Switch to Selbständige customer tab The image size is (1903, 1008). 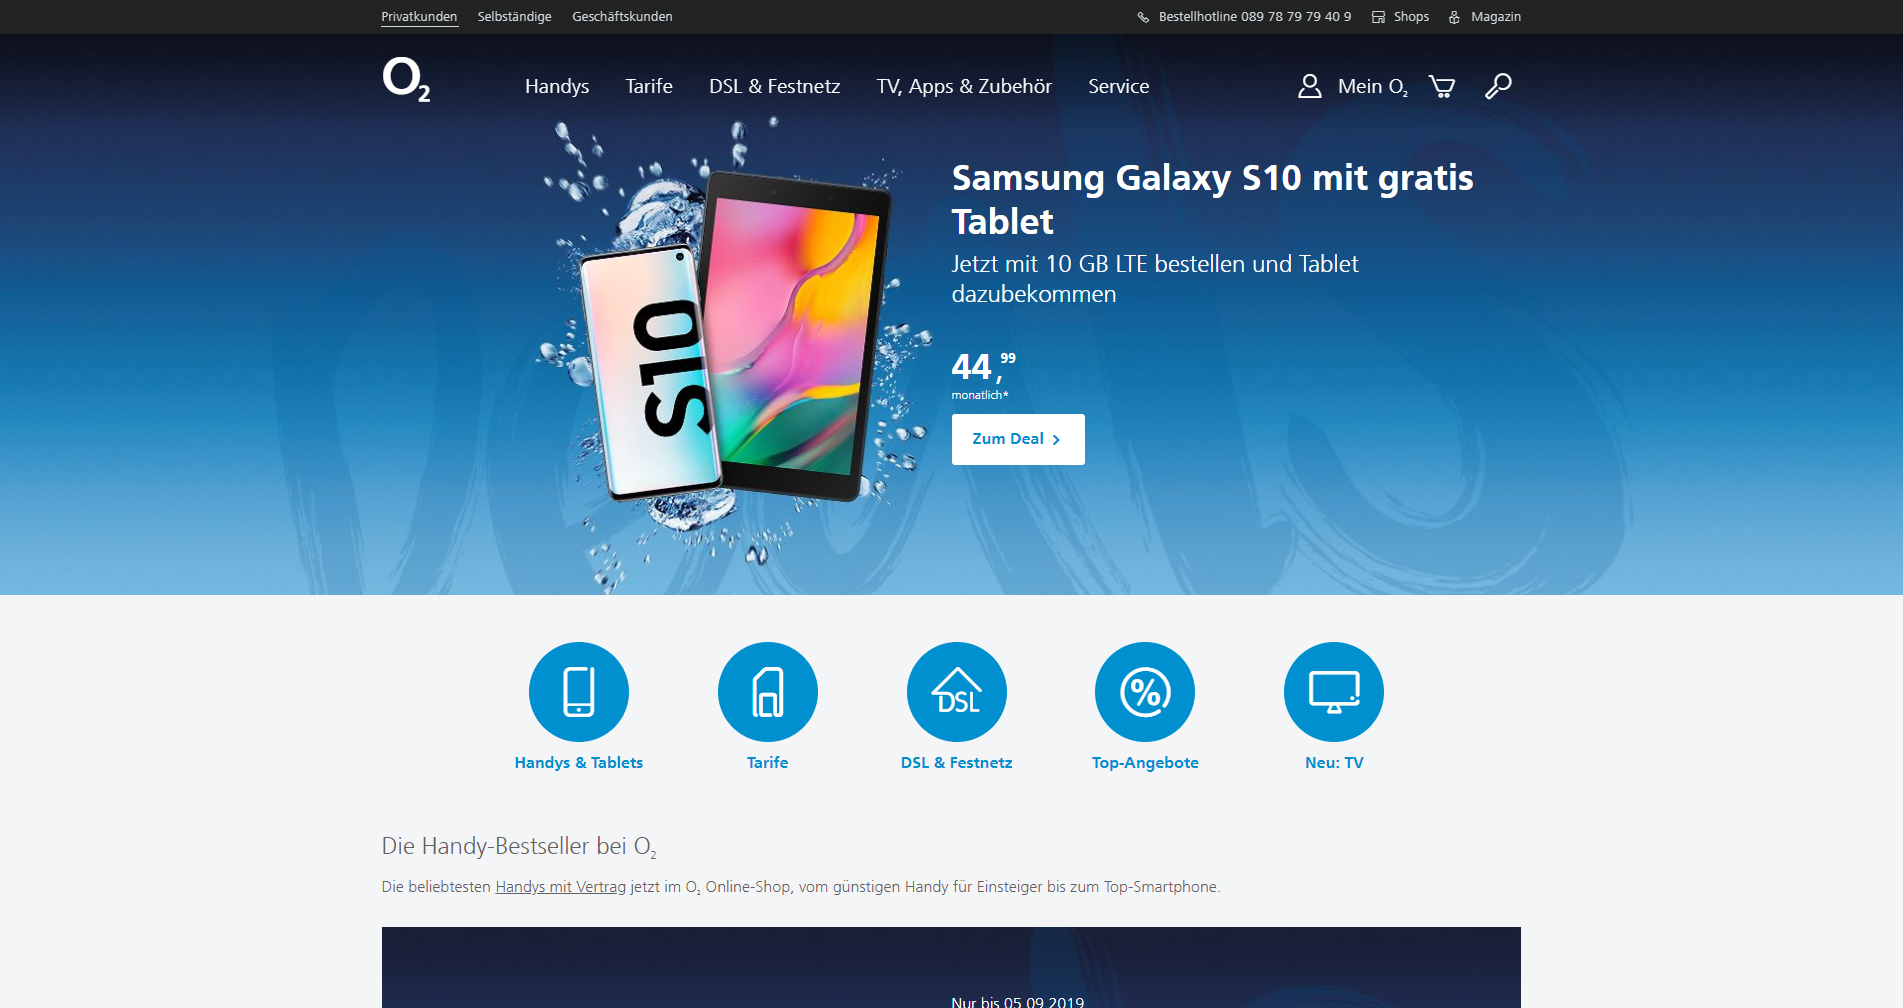[514, 17]
